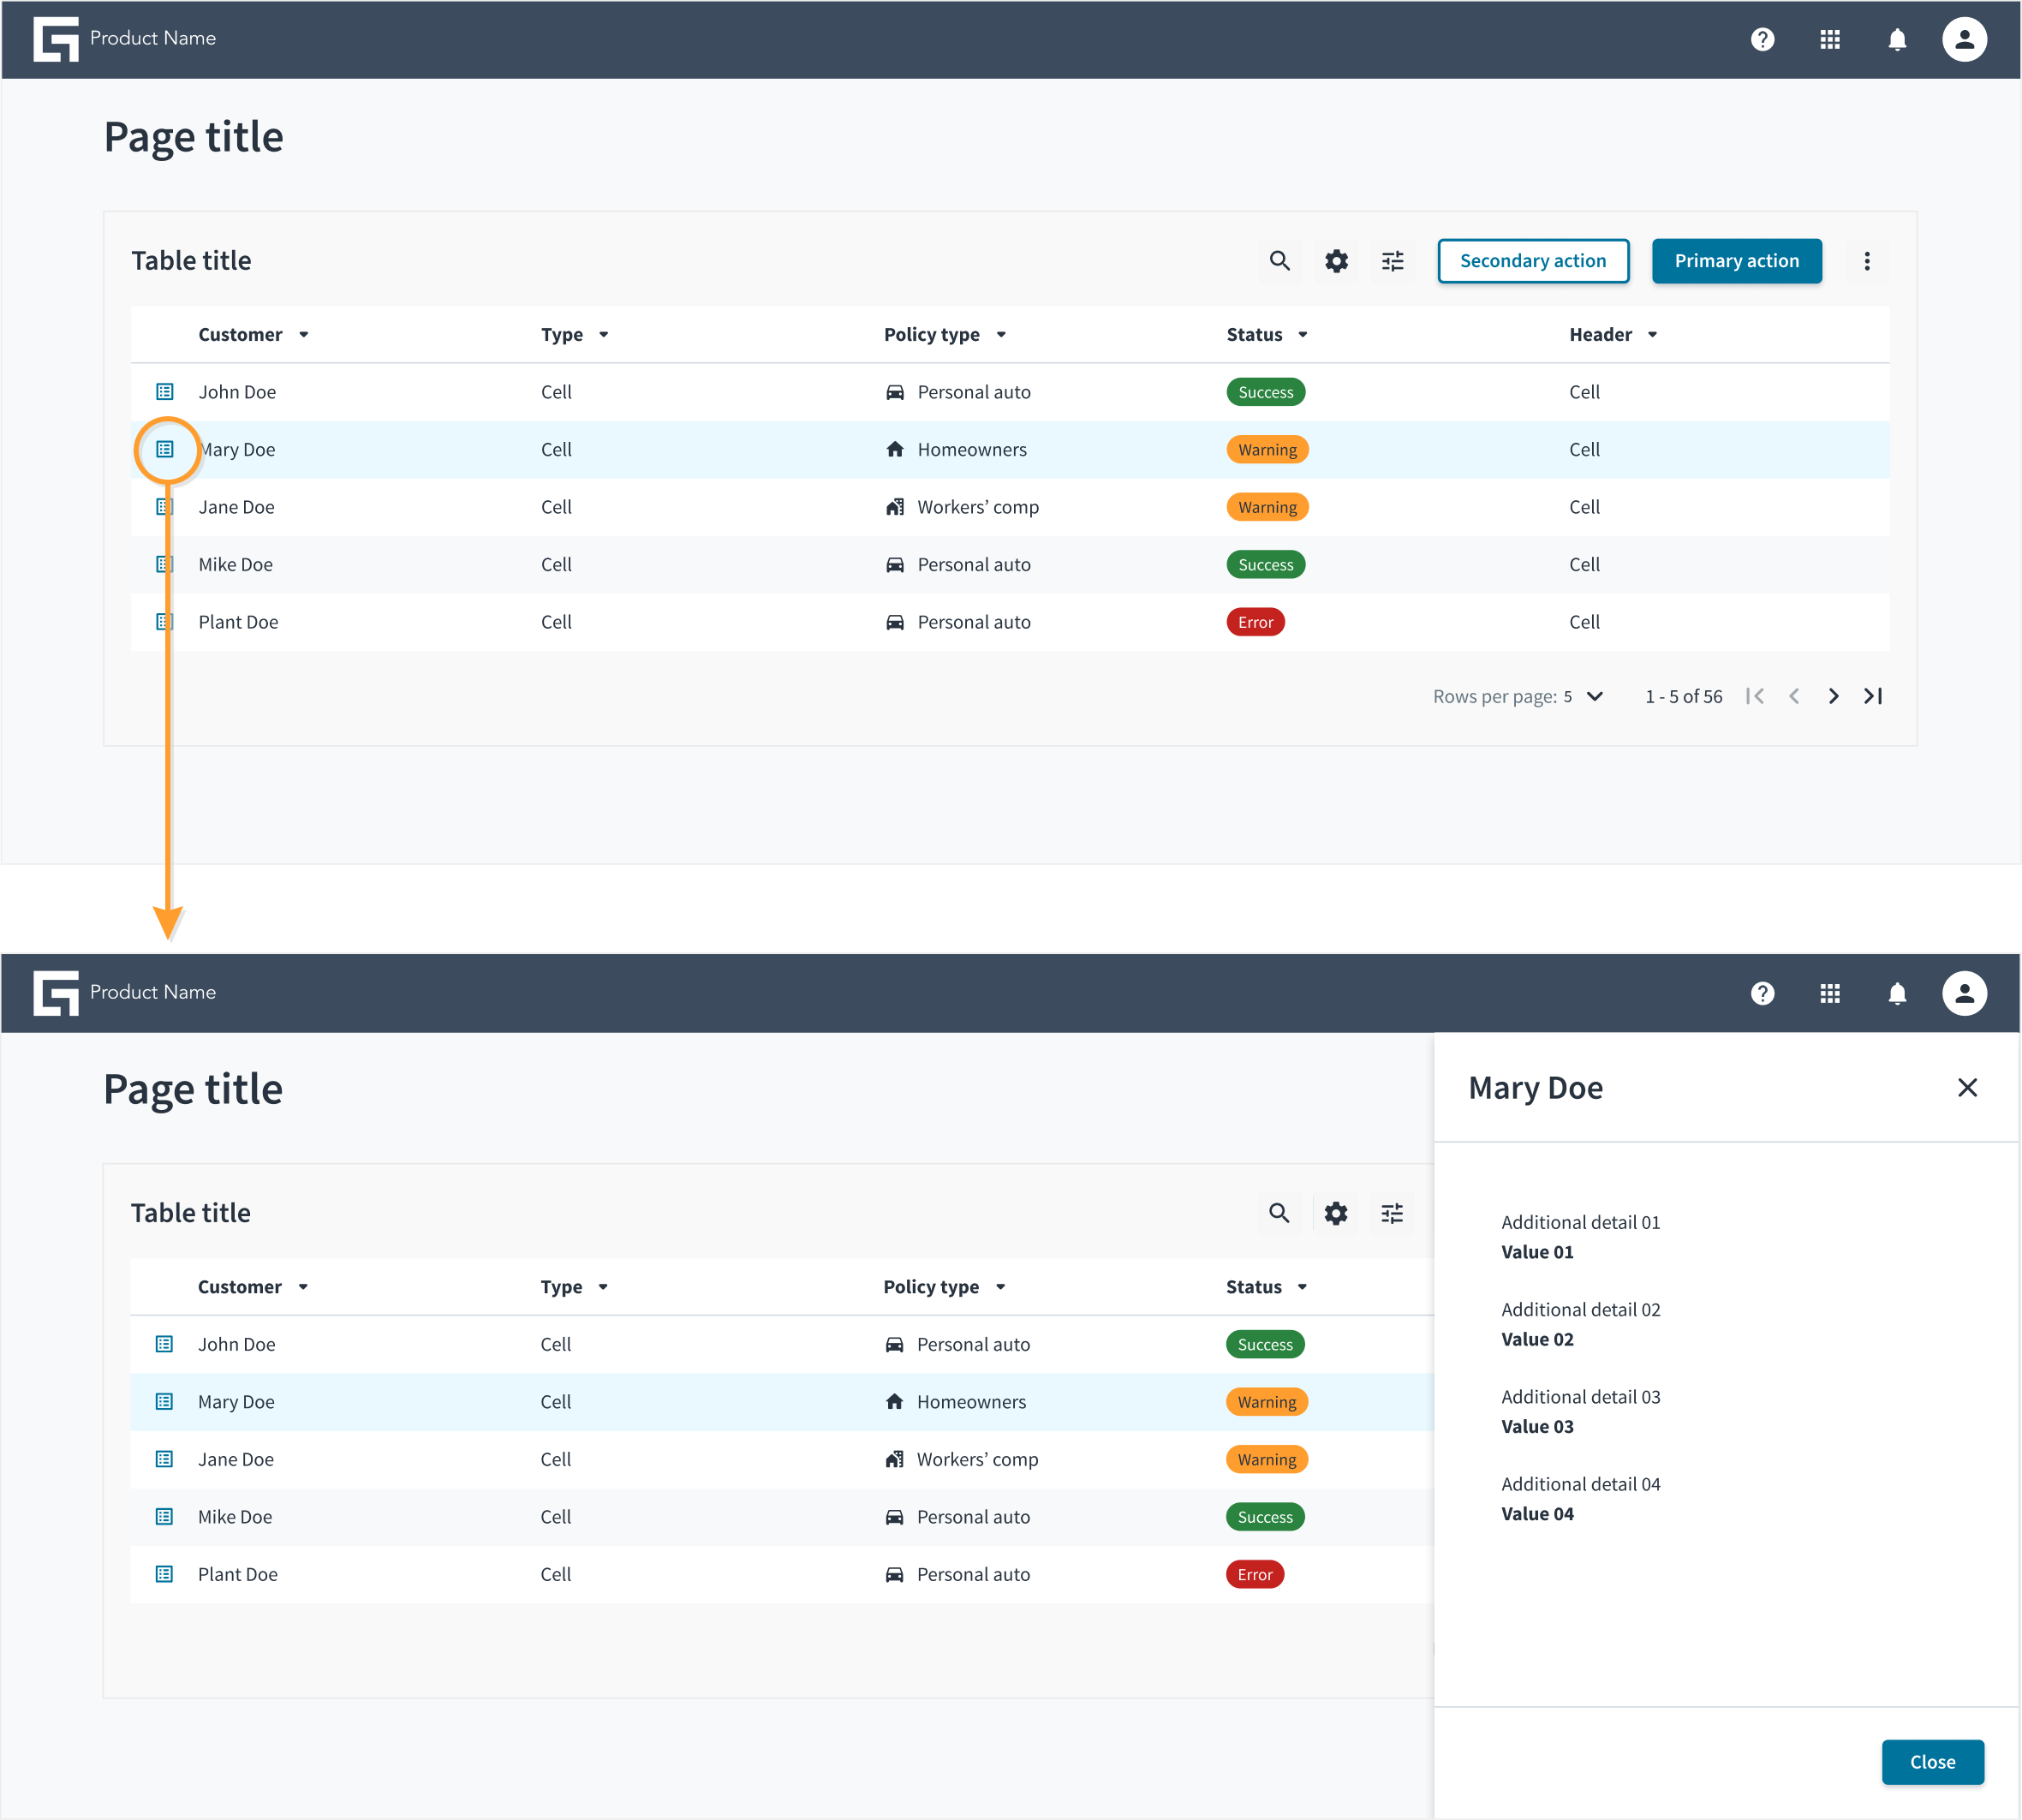Click user avatar in bottom screen header
Screen dimensions: 2022x1820
click(x=1963, y=993)
